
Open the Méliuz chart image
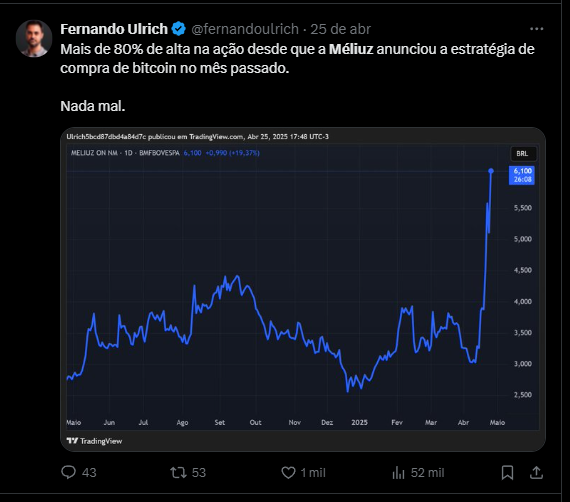point(303,289)
